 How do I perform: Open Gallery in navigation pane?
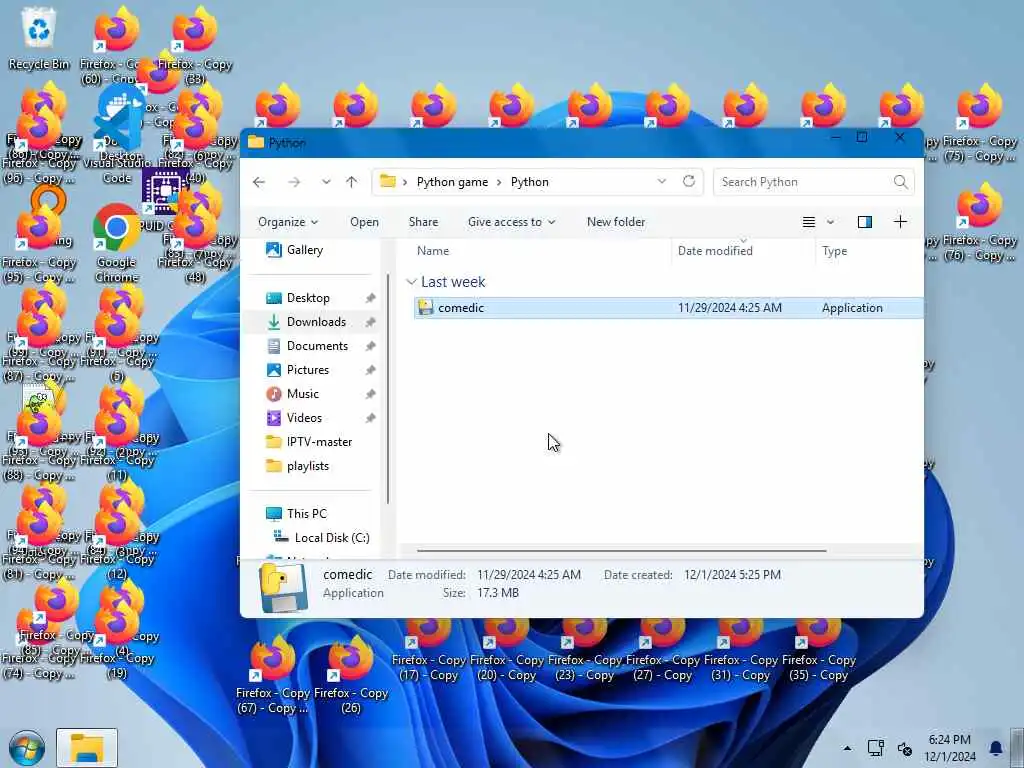pos(304,250)
